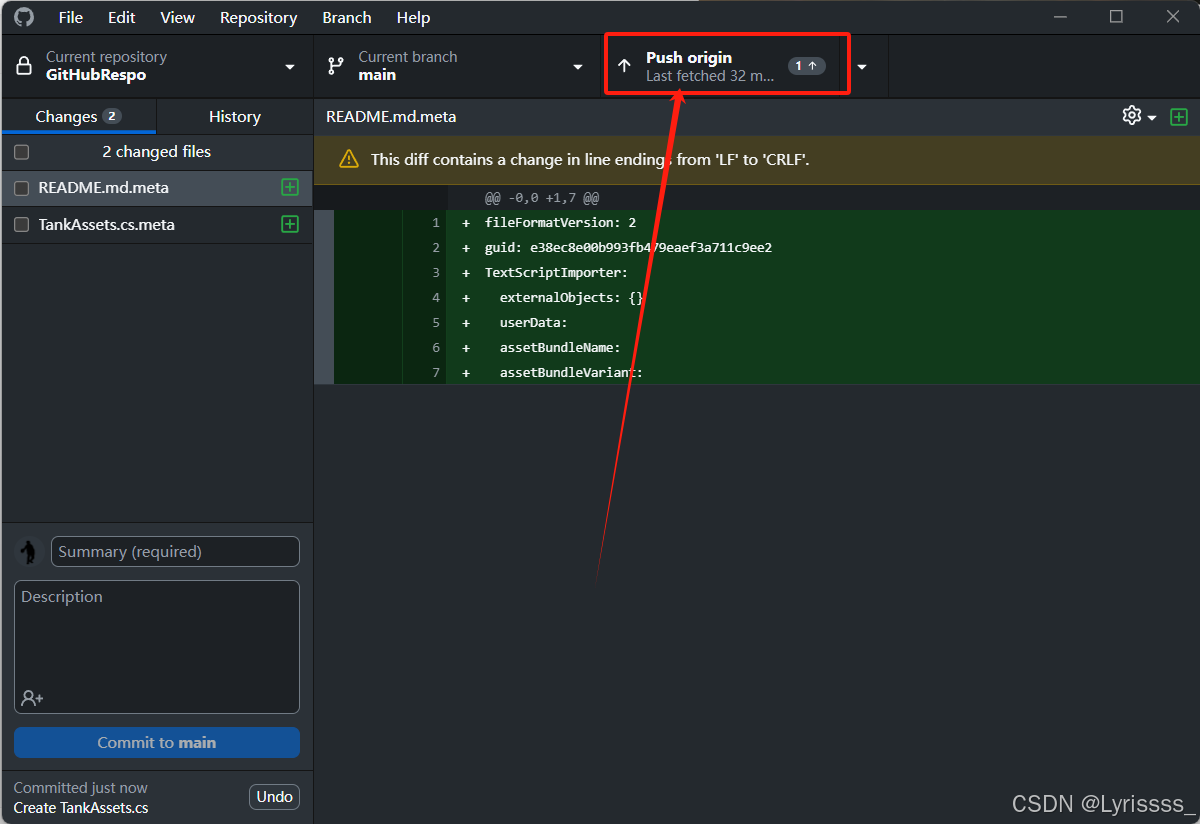Click the diff hunk header @@ -0,0 +1,7 @@
The height and width of the screenshot is (824, 1200).
(x=542, y=198)
